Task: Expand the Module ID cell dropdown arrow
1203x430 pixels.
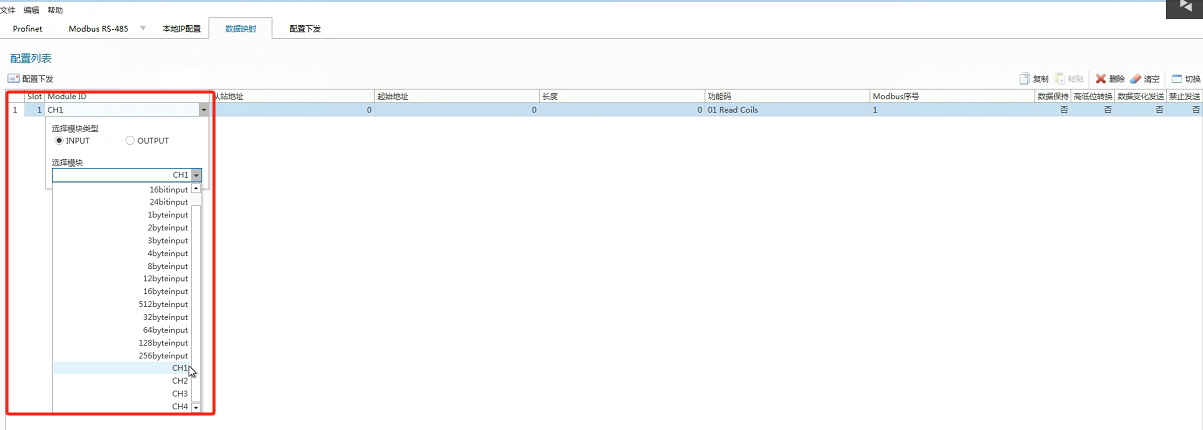Action: pos(204,110)
